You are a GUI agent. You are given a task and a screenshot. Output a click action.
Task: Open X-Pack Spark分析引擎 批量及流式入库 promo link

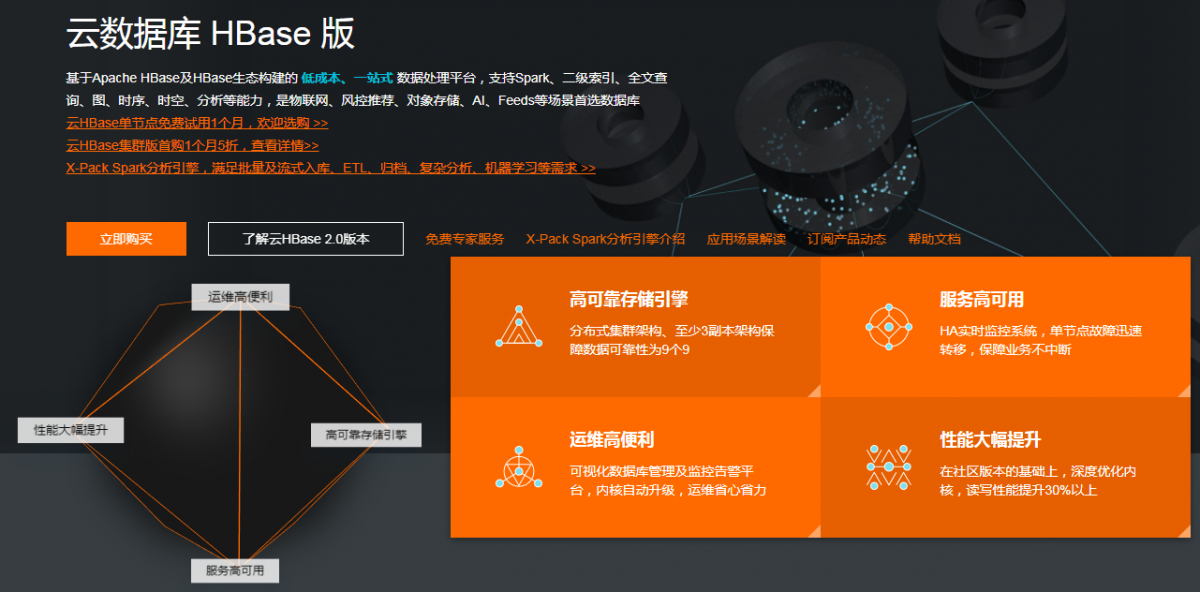coord(330,168)
